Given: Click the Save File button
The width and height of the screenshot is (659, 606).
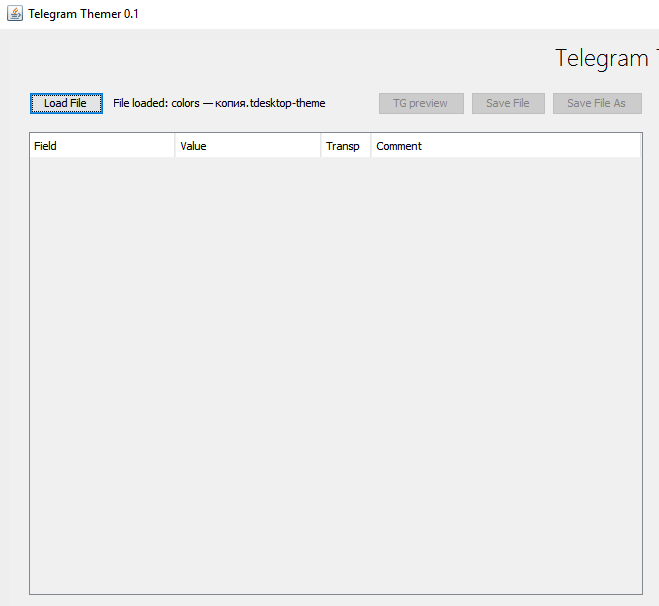Looking at the screenshot, I should coord(508,103).
